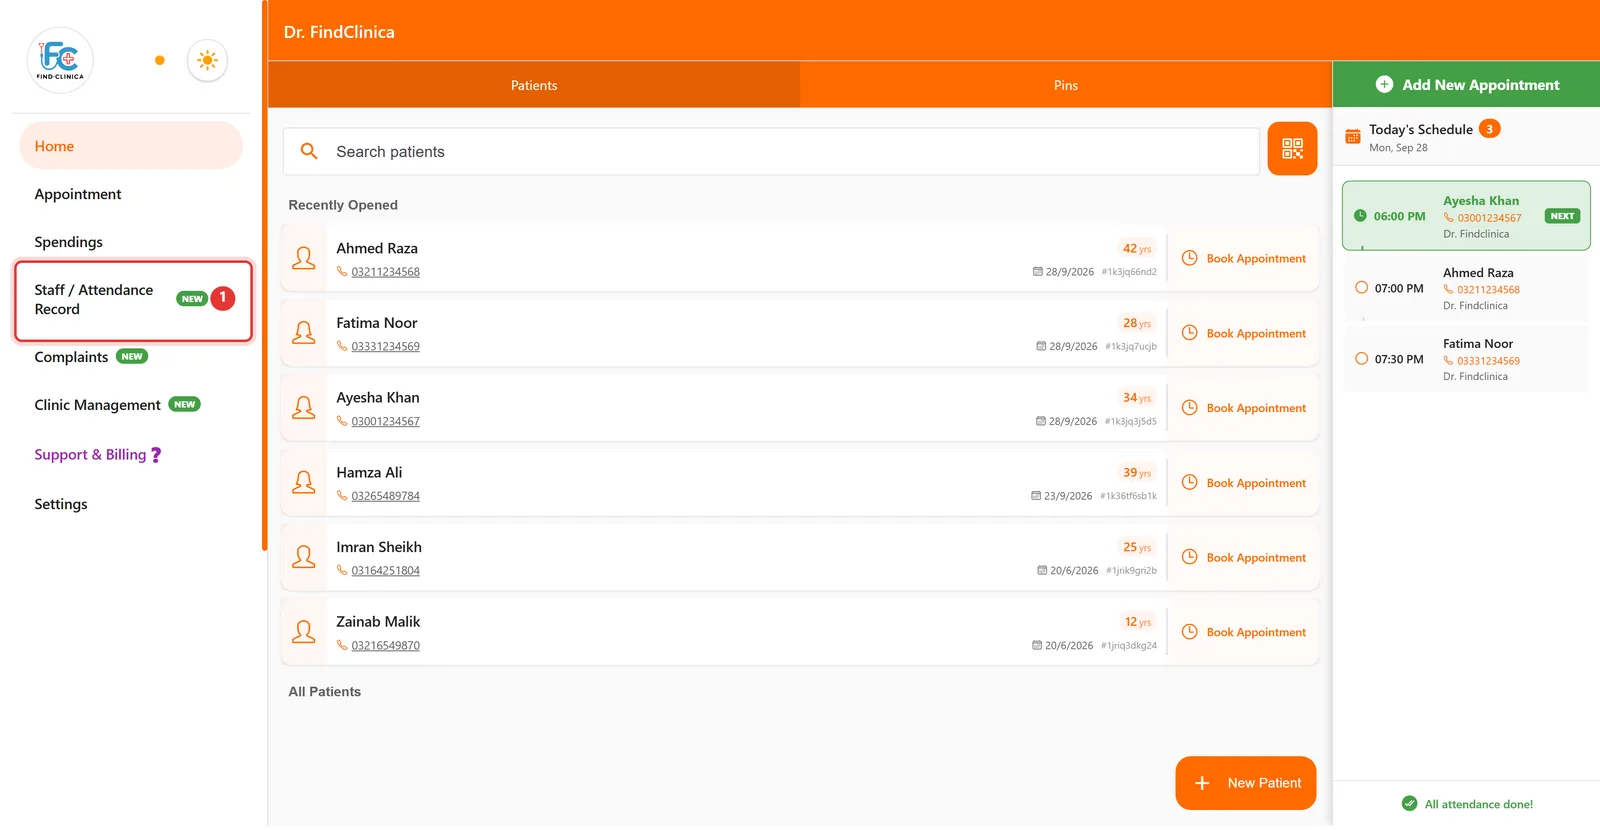Click Ahmed Raza's patient avatar icon
1600x830 pixels.
point(304,258)
